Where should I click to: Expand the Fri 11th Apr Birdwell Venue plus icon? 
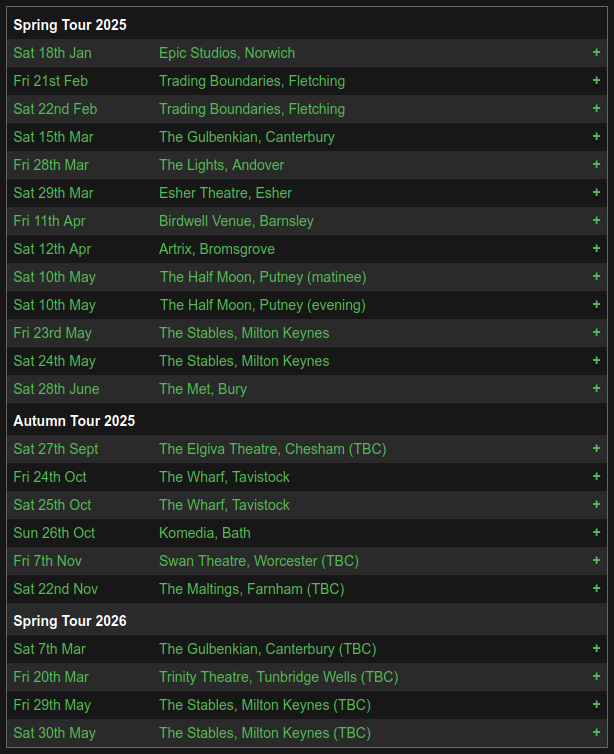(596, 220)
